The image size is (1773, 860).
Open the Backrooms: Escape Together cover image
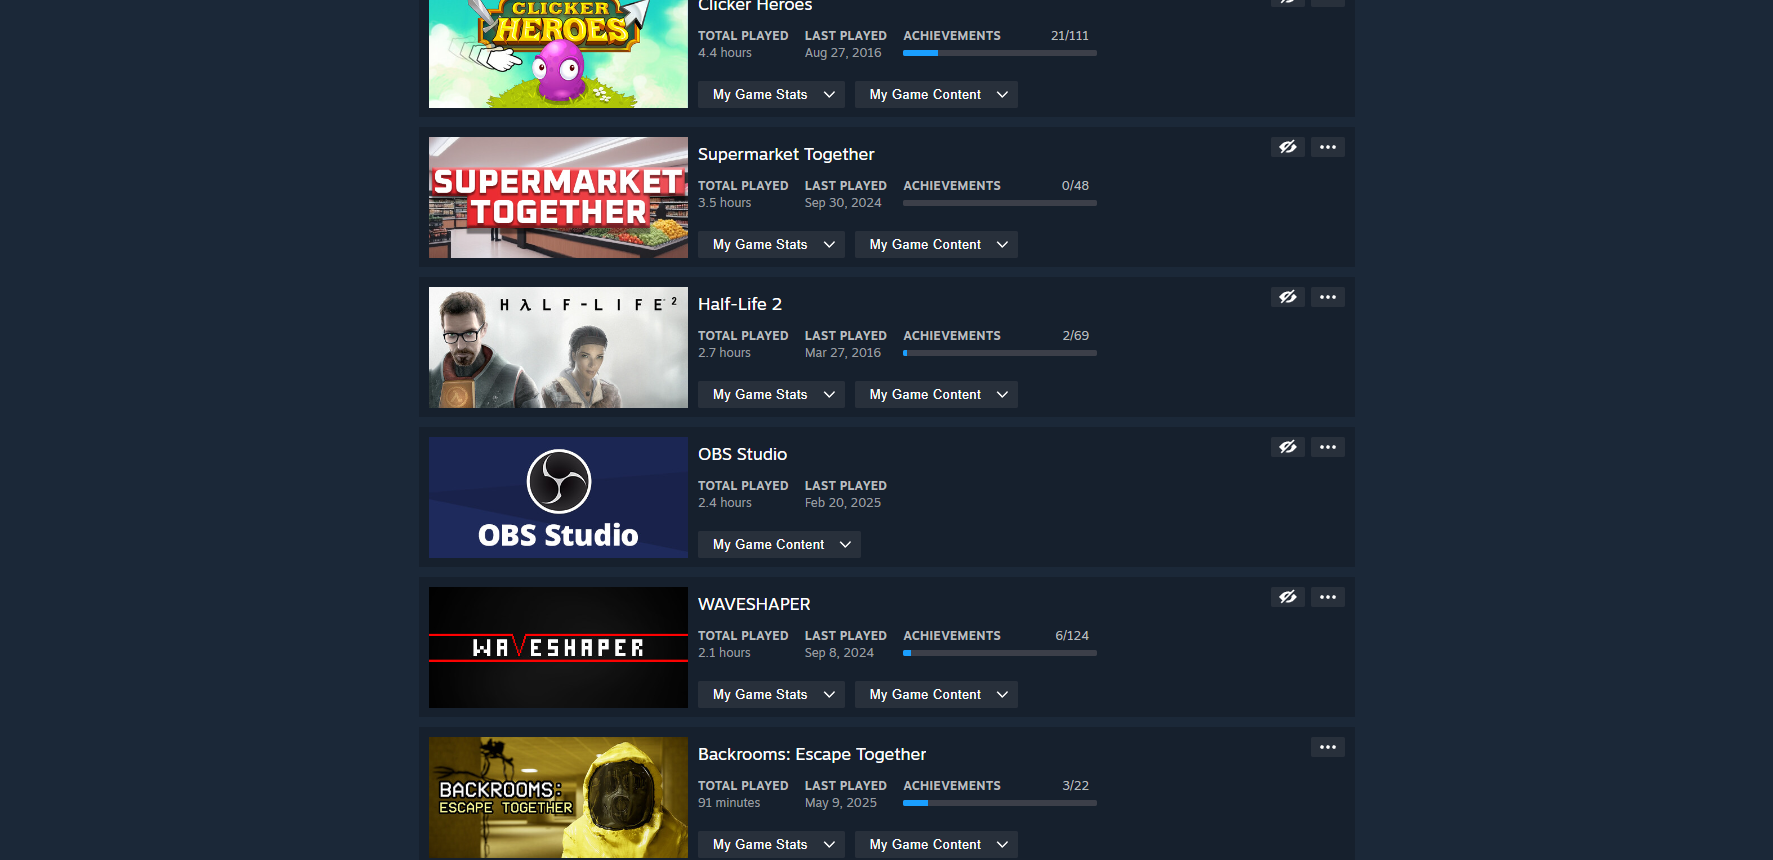(558, 797)
